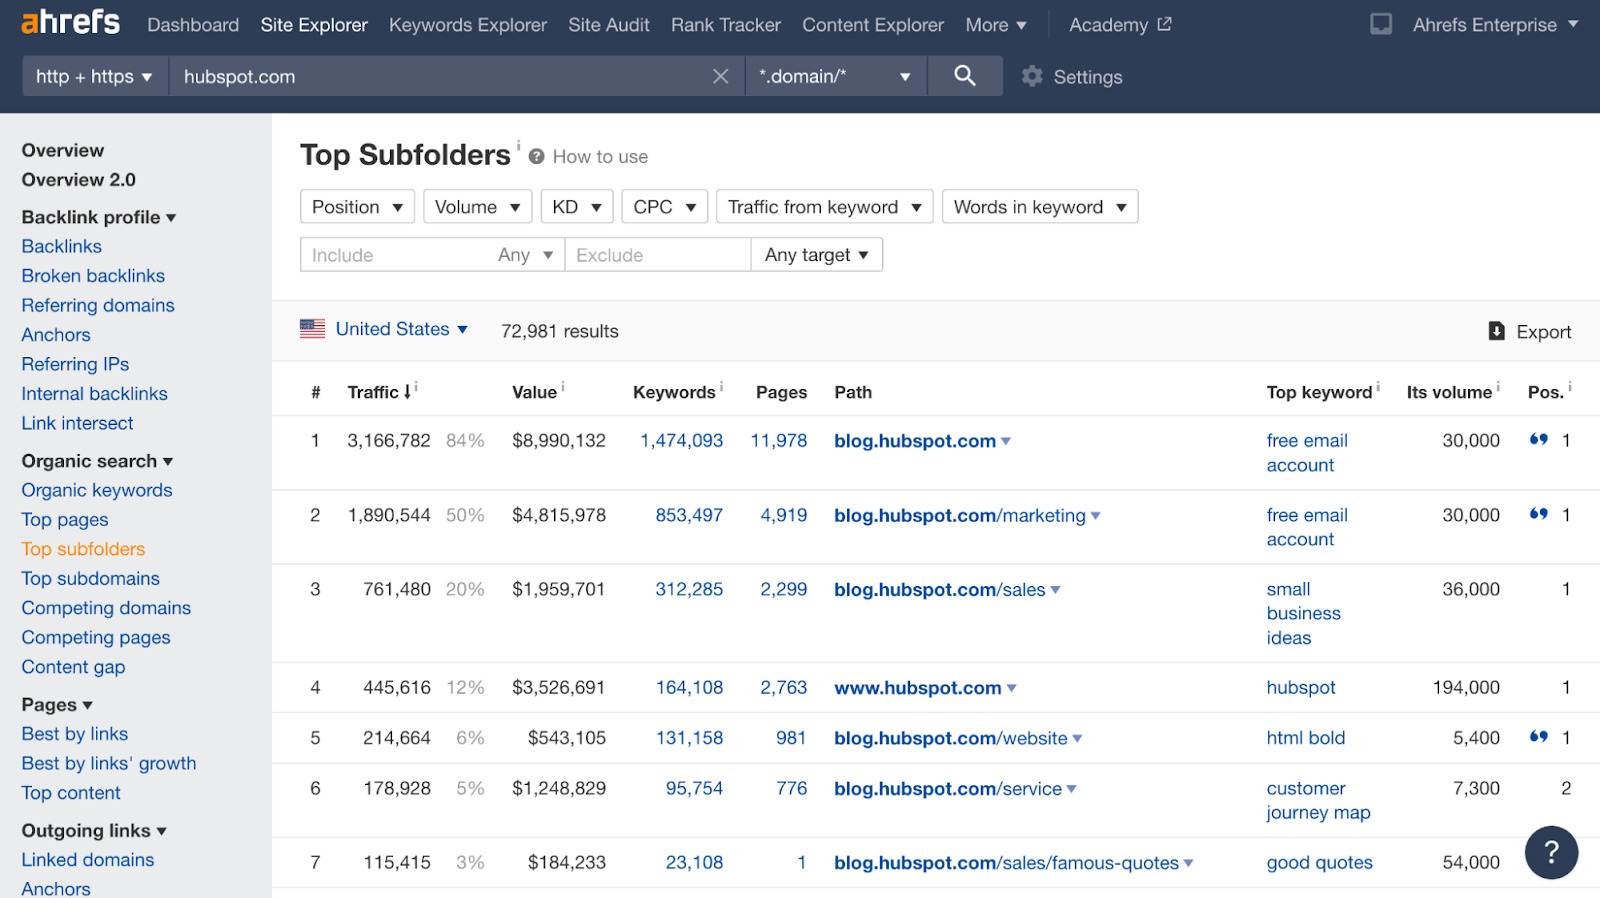The height and width of the screenshot is (898, 1600).
Task: Open the KD filter dropdown
Action: pos(577,207)
